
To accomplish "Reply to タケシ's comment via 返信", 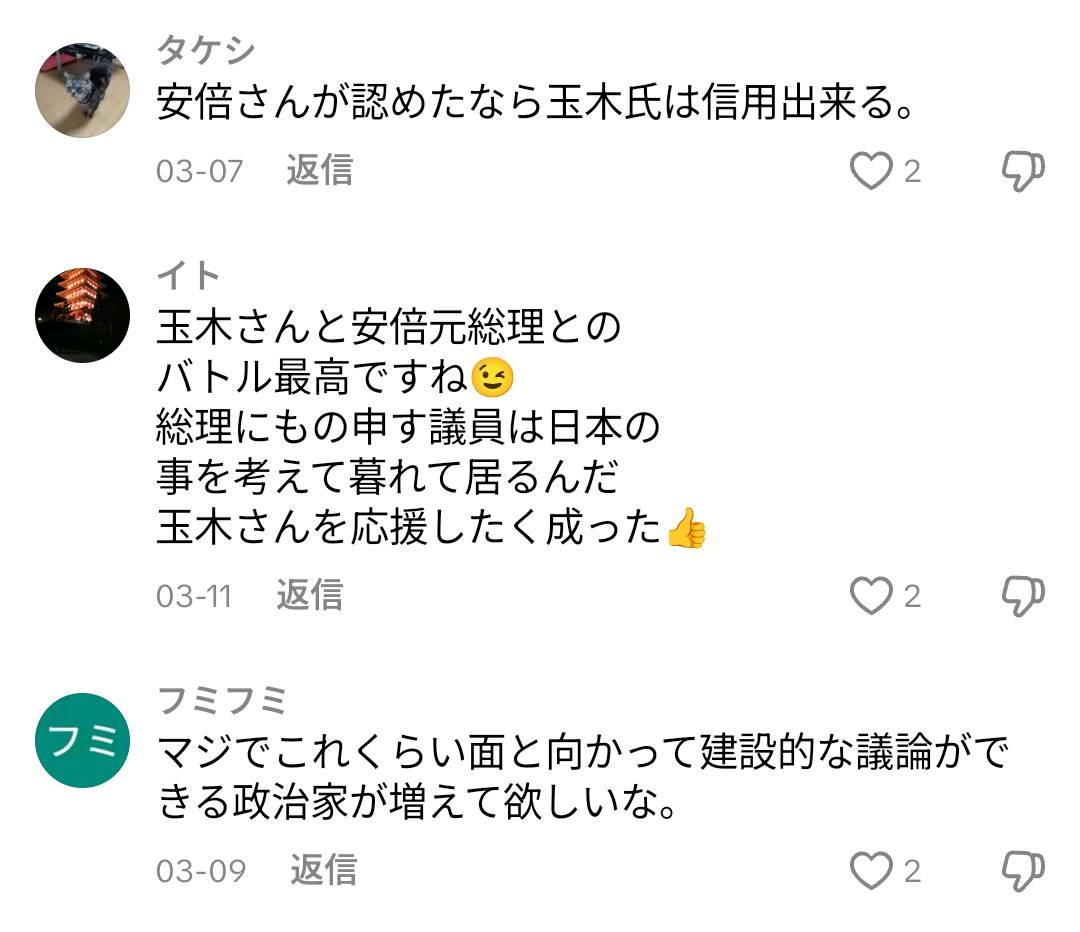I will (x=320, y=171).
